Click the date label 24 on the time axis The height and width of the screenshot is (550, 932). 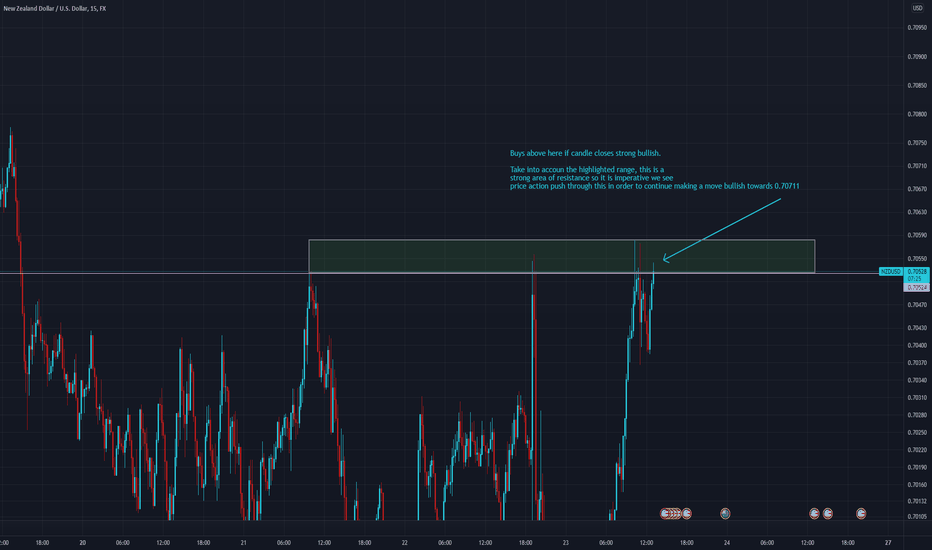tap(727, 542)
